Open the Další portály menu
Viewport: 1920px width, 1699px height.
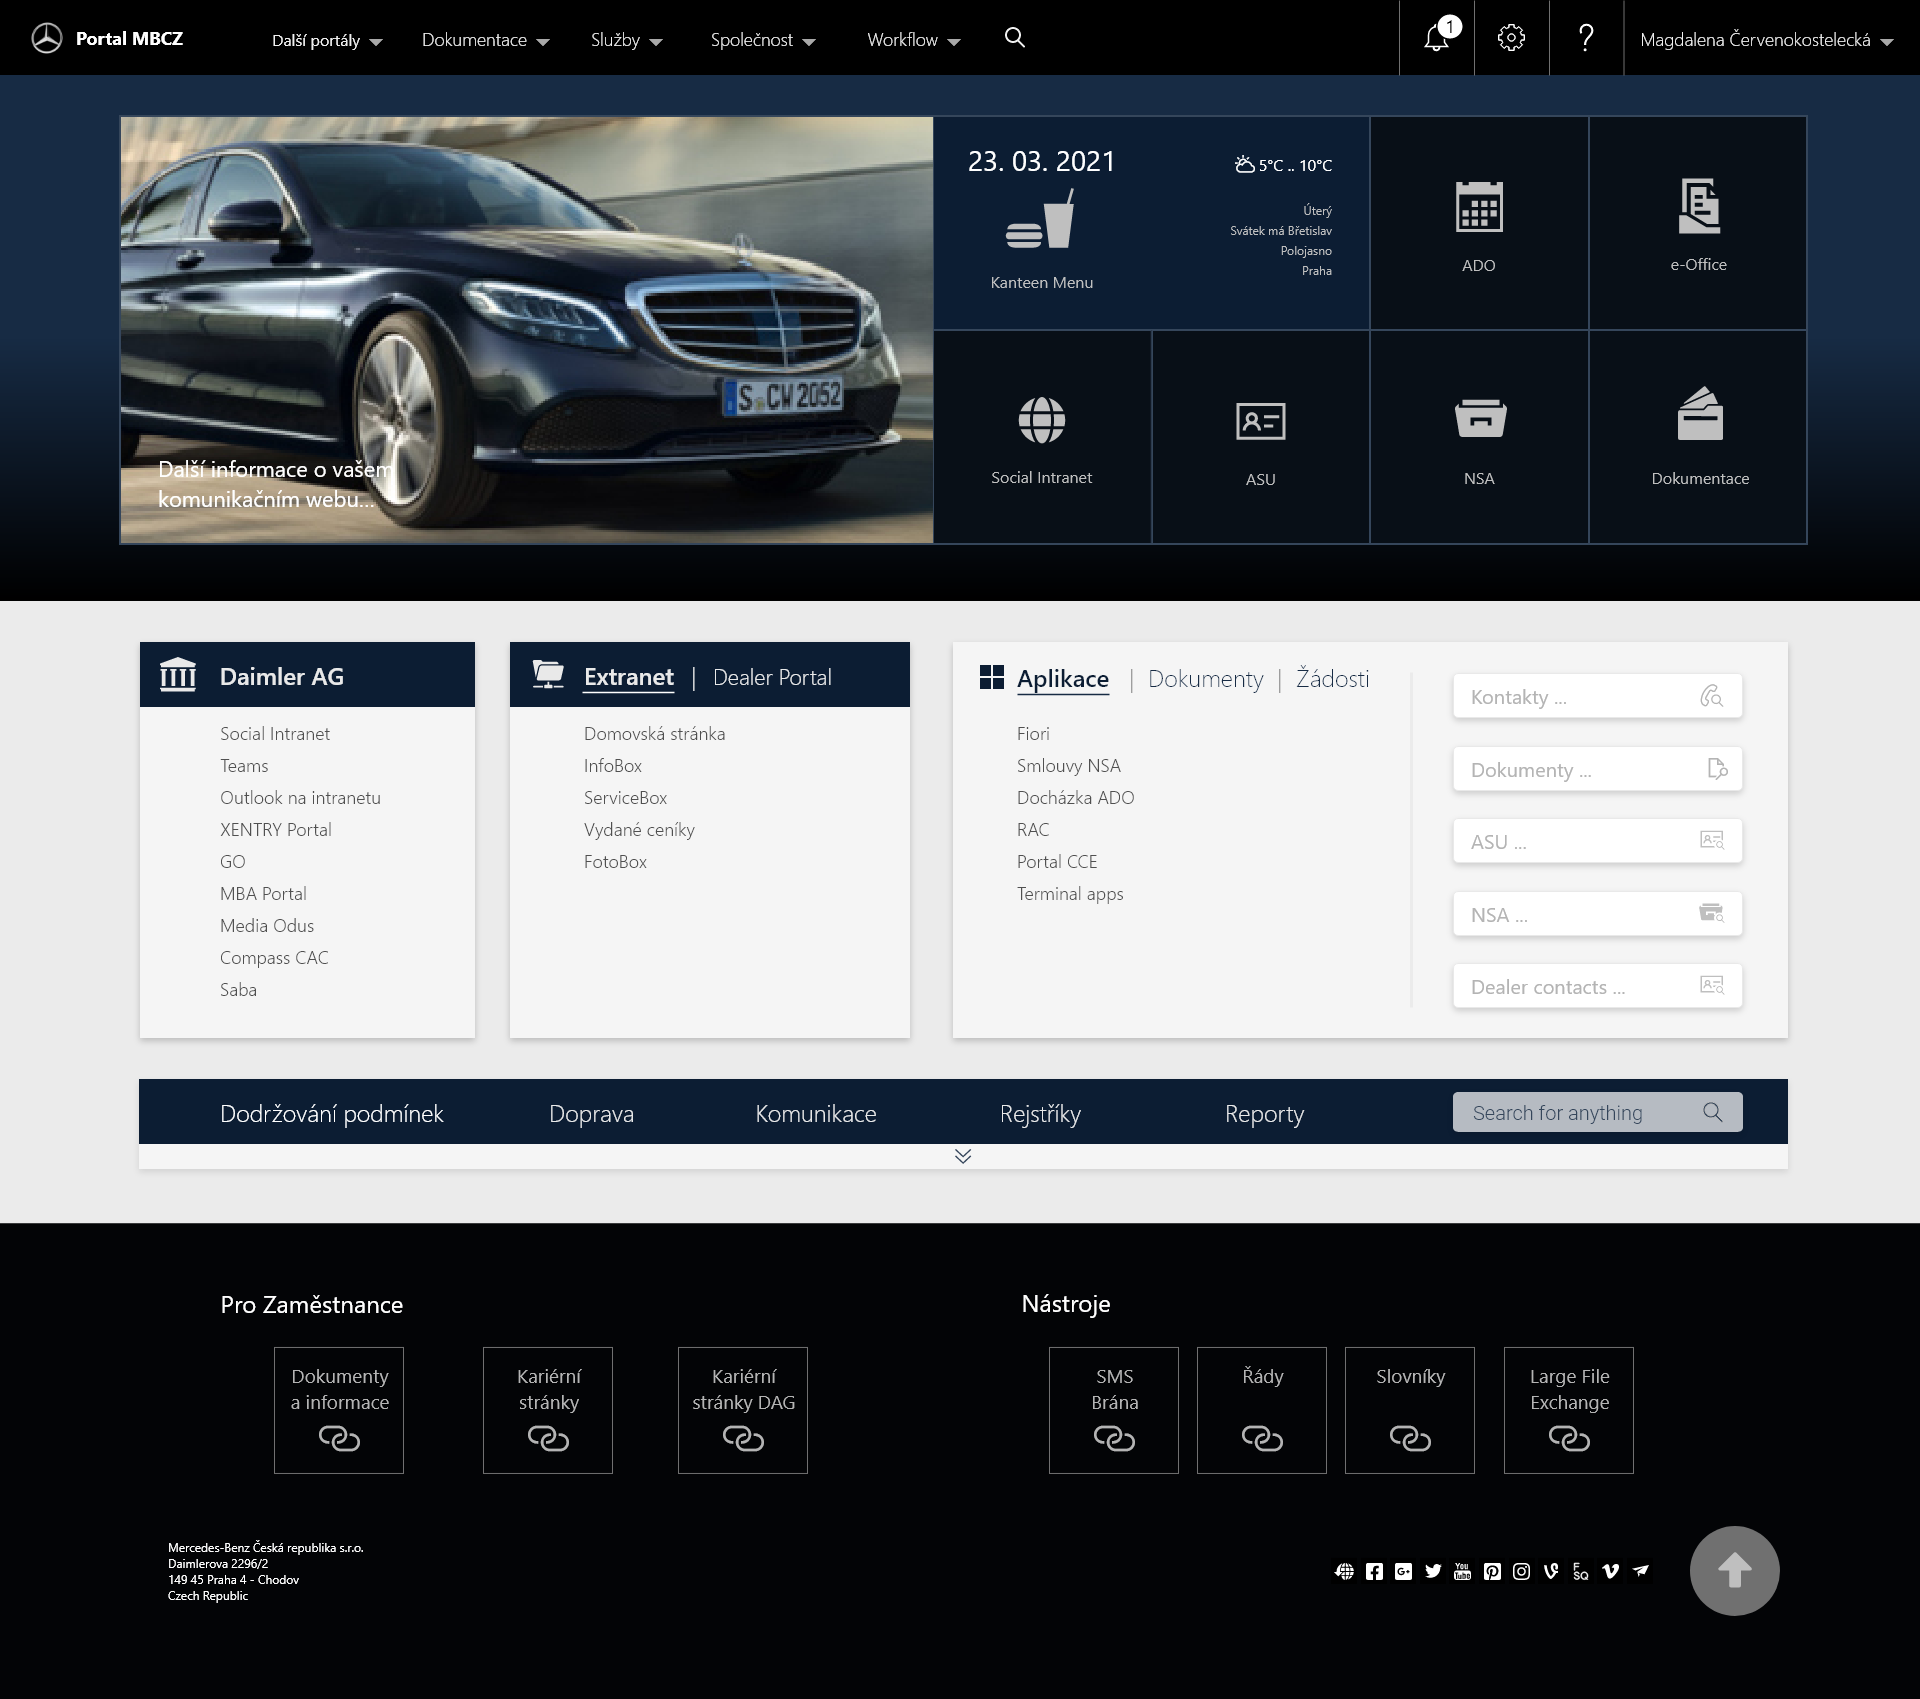click(x=325, y=41)
